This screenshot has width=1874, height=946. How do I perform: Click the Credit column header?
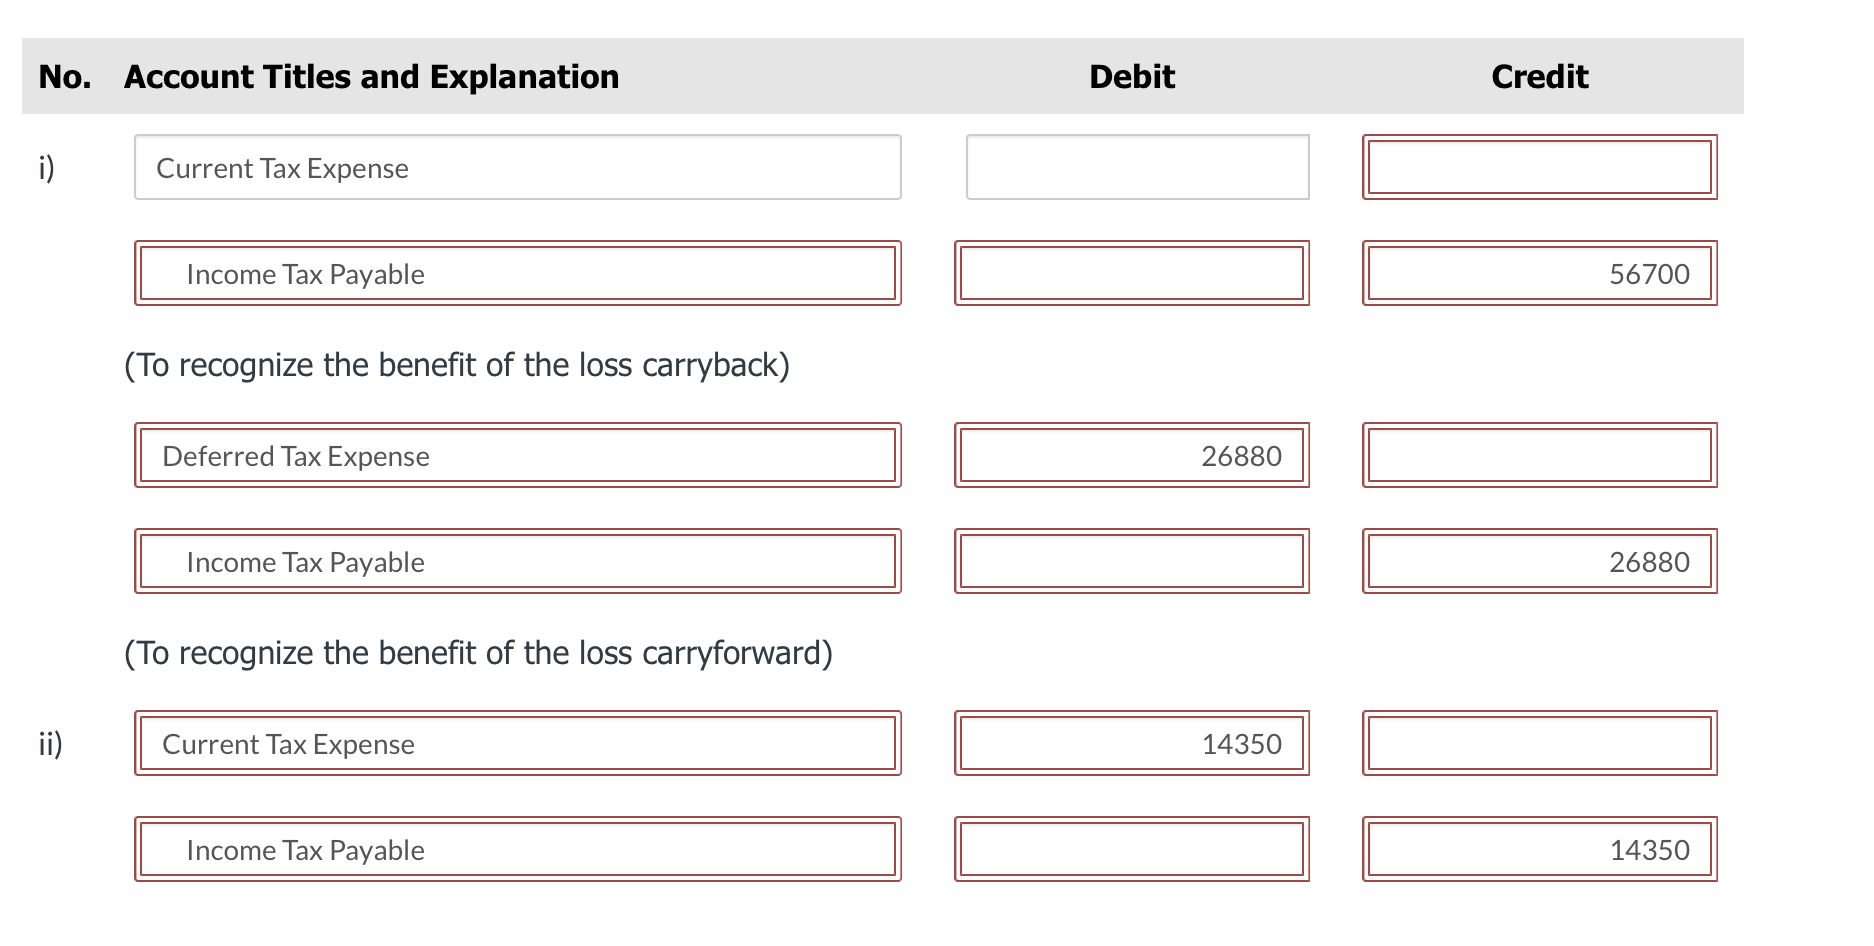(x=1538, y=76)
